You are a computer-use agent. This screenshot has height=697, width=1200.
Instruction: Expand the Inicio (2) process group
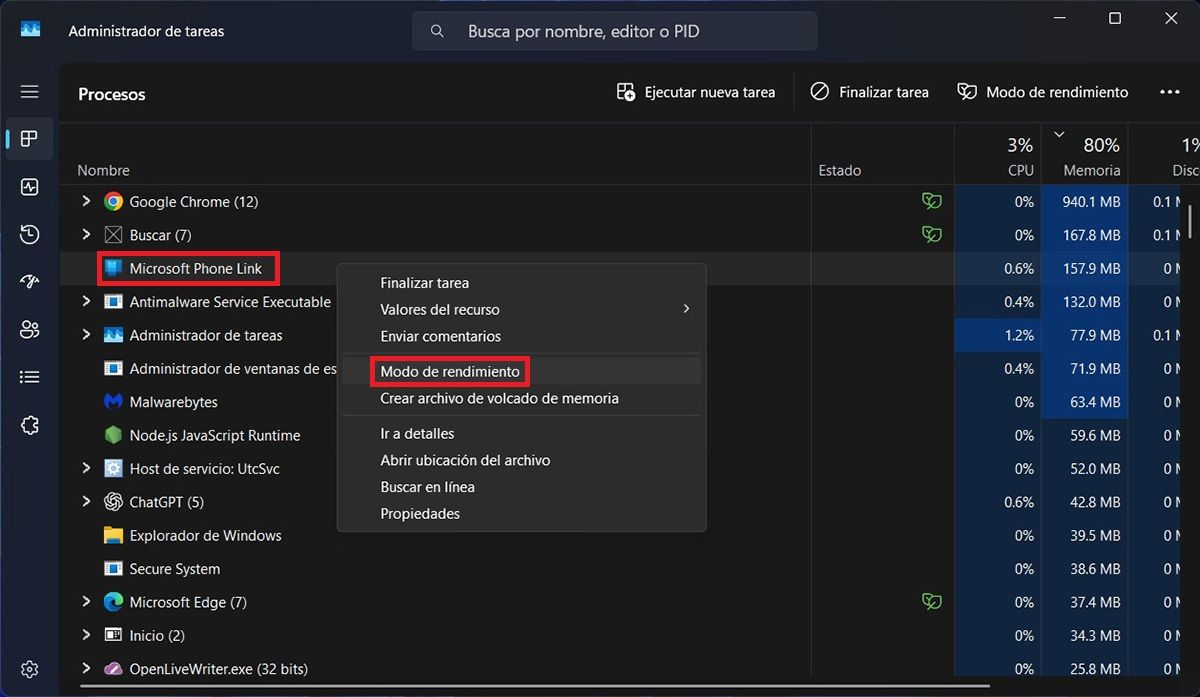point(86,635)
